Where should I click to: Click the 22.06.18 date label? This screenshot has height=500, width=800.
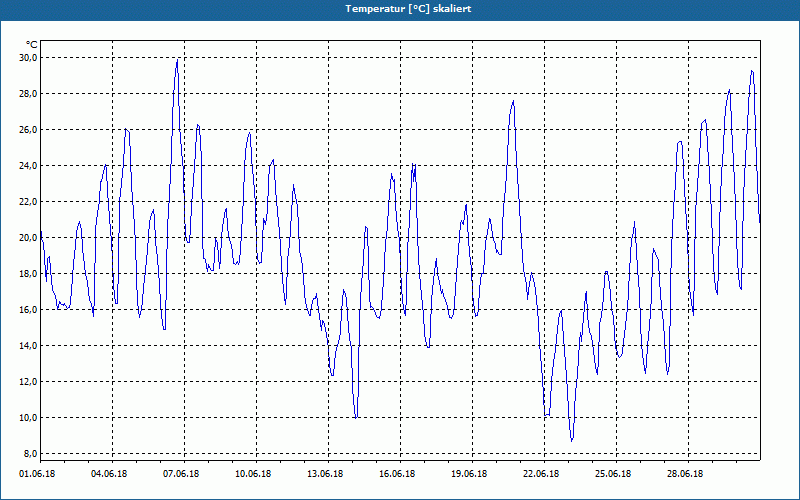click(x=541, y=474)
